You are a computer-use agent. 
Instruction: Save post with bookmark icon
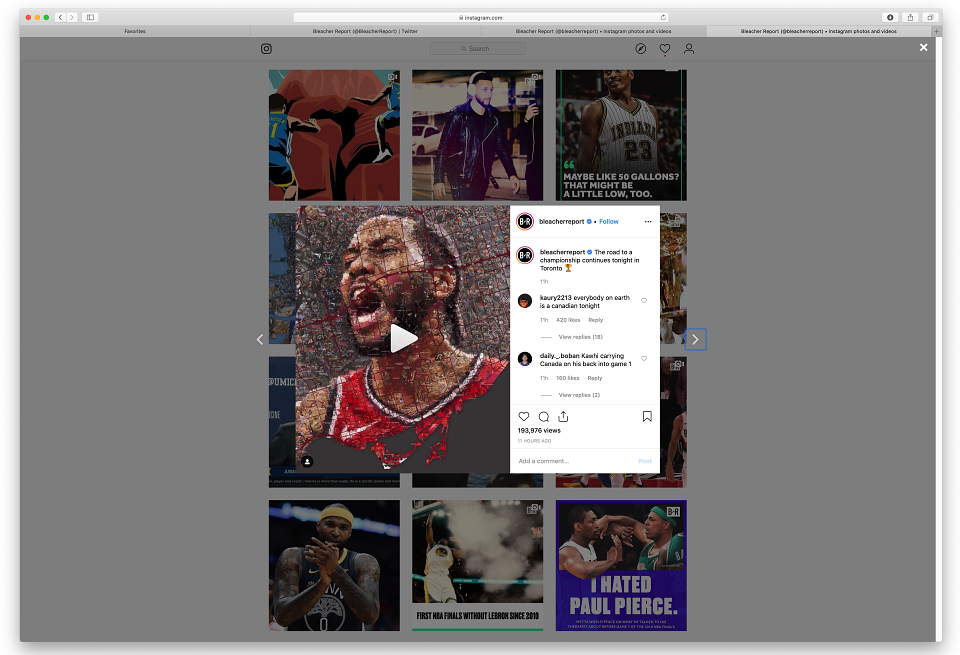point(647,417)
